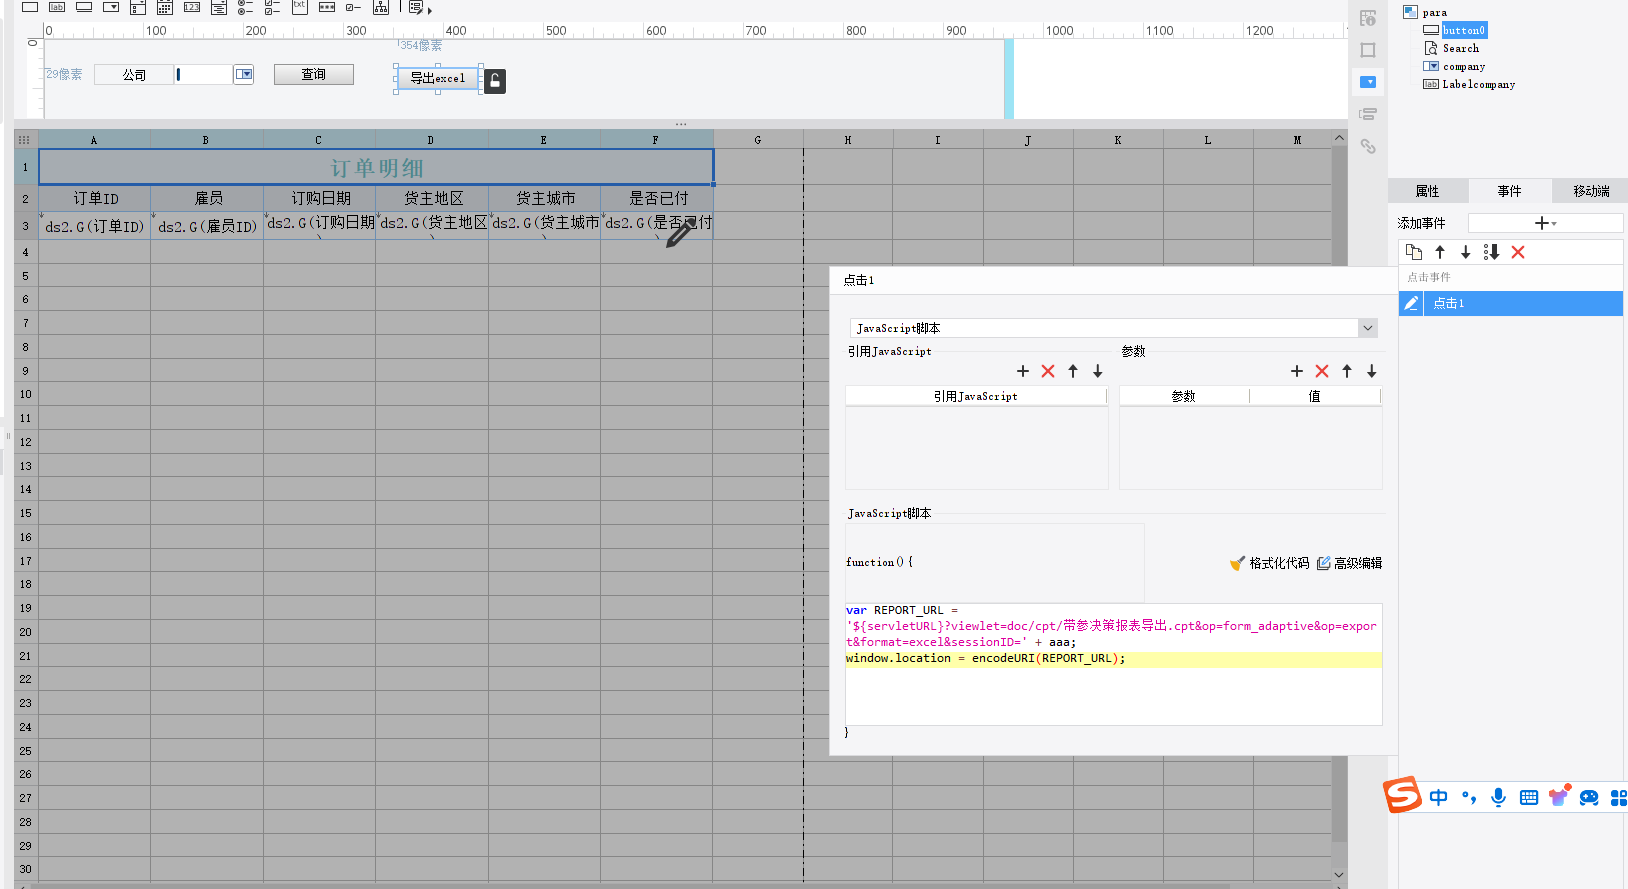
Task: Edit the 点击1 event with pencil icon
Action: [x=1411, y=303]
